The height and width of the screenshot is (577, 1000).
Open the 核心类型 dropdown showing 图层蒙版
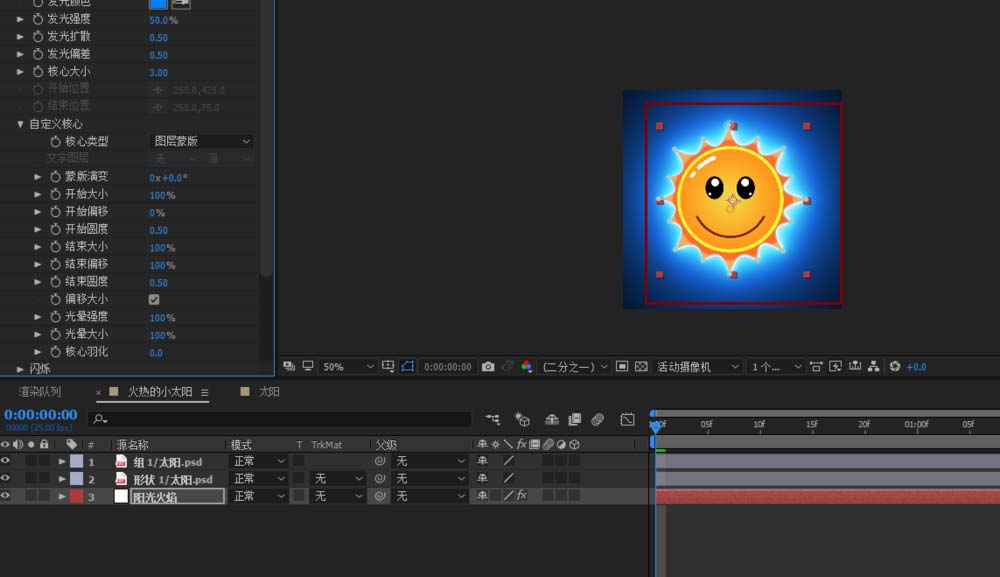tap(202, 142)
